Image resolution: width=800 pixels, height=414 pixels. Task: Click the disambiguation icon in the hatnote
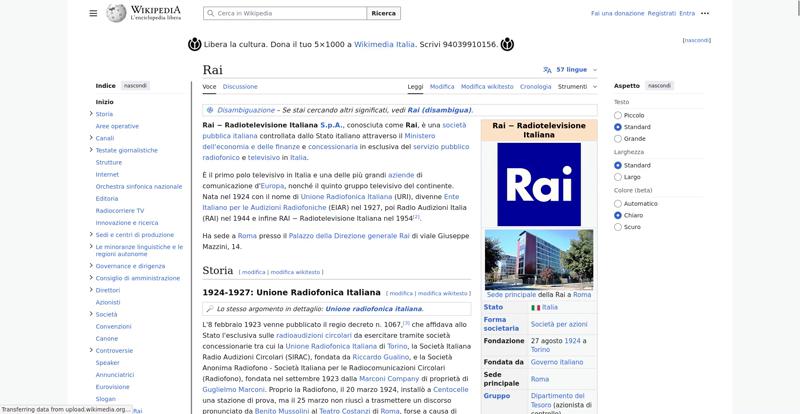click(210, 110)
